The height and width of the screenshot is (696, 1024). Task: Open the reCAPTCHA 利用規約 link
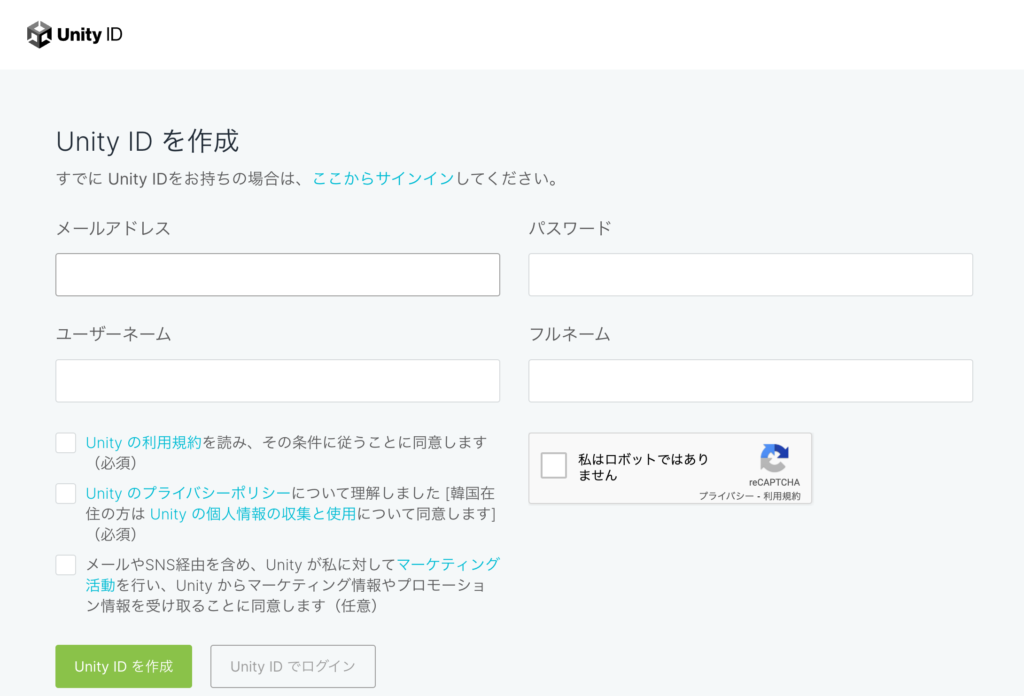point(782,496)
